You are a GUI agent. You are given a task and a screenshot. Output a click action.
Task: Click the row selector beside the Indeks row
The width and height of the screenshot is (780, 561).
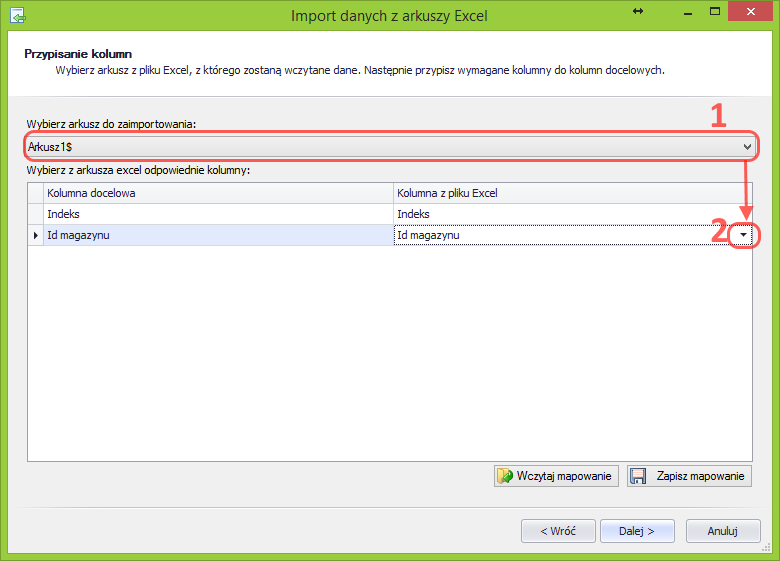[36, 214]
